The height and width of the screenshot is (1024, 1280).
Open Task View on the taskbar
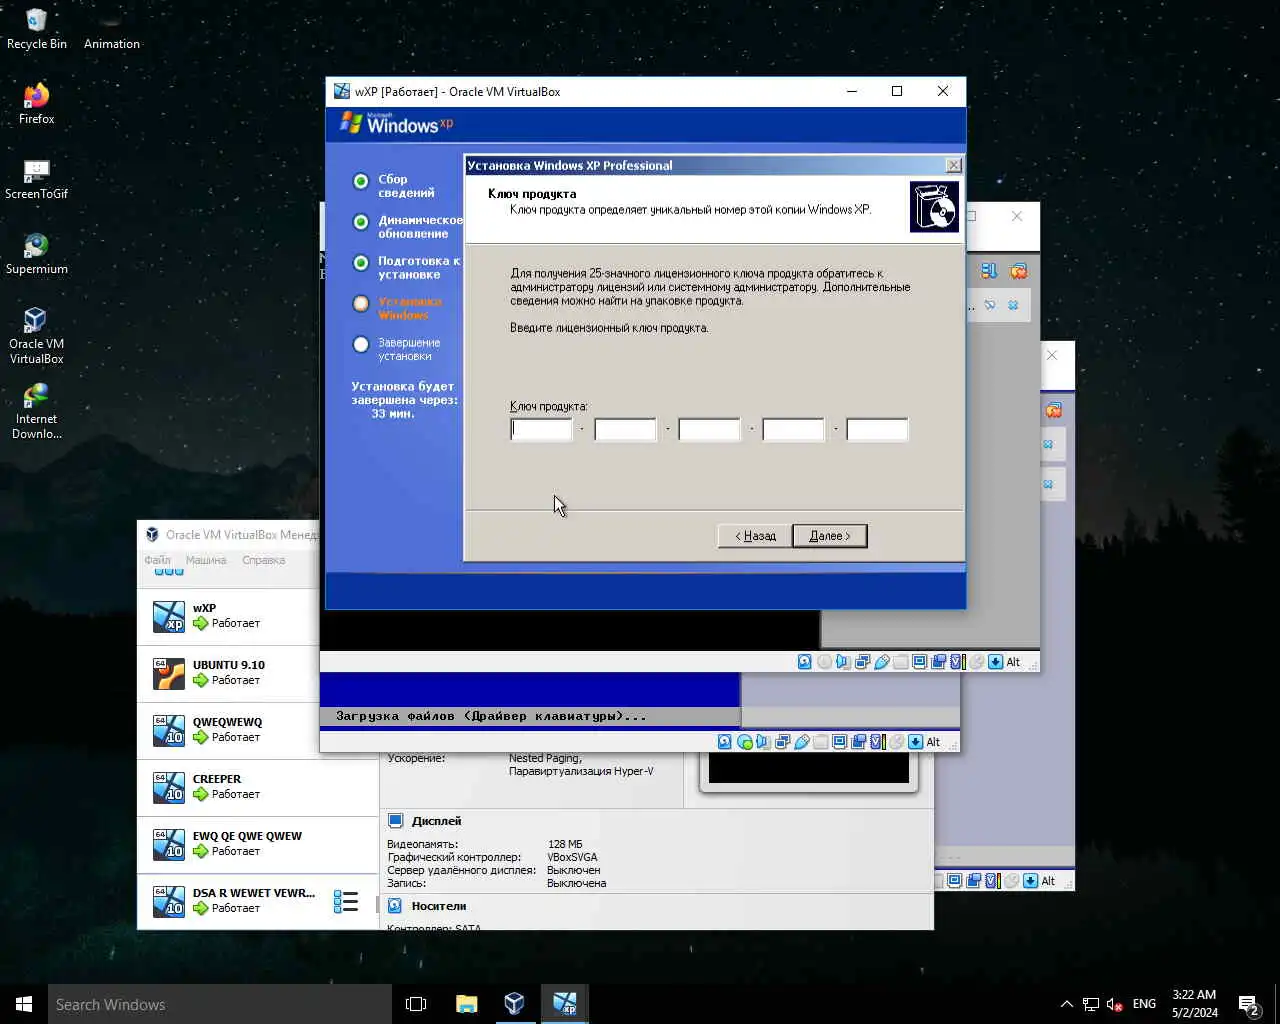click(x=416, y=1004)
